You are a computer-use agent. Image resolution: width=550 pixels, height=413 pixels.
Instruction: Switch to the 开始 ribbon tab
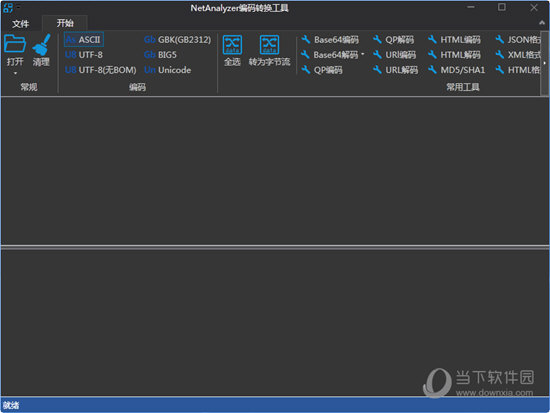pos(65,23)
